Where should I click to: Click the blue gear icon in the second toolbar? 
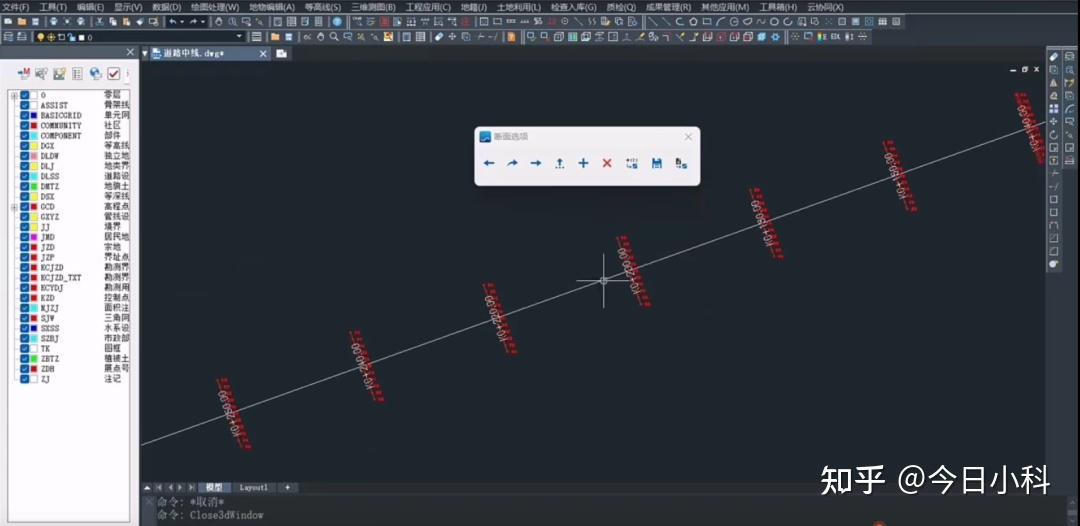pyautogui.click(x=776, y=36)
